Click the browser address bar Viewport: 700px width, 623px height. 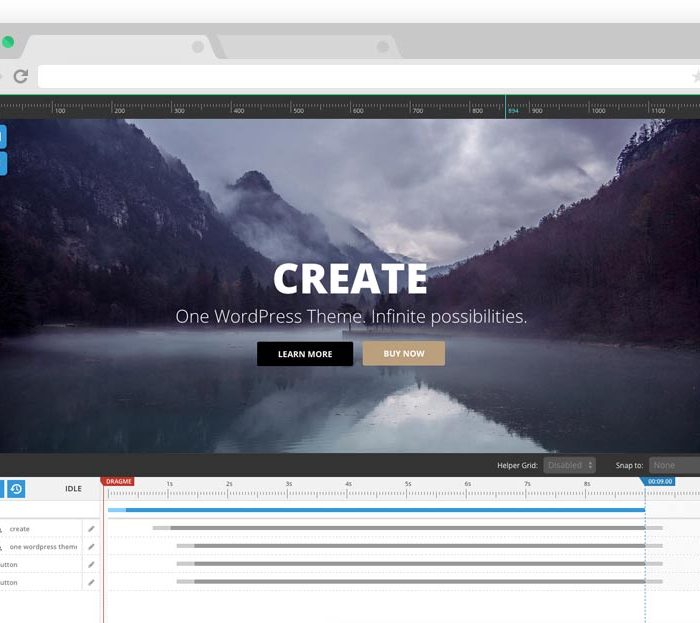369,77
